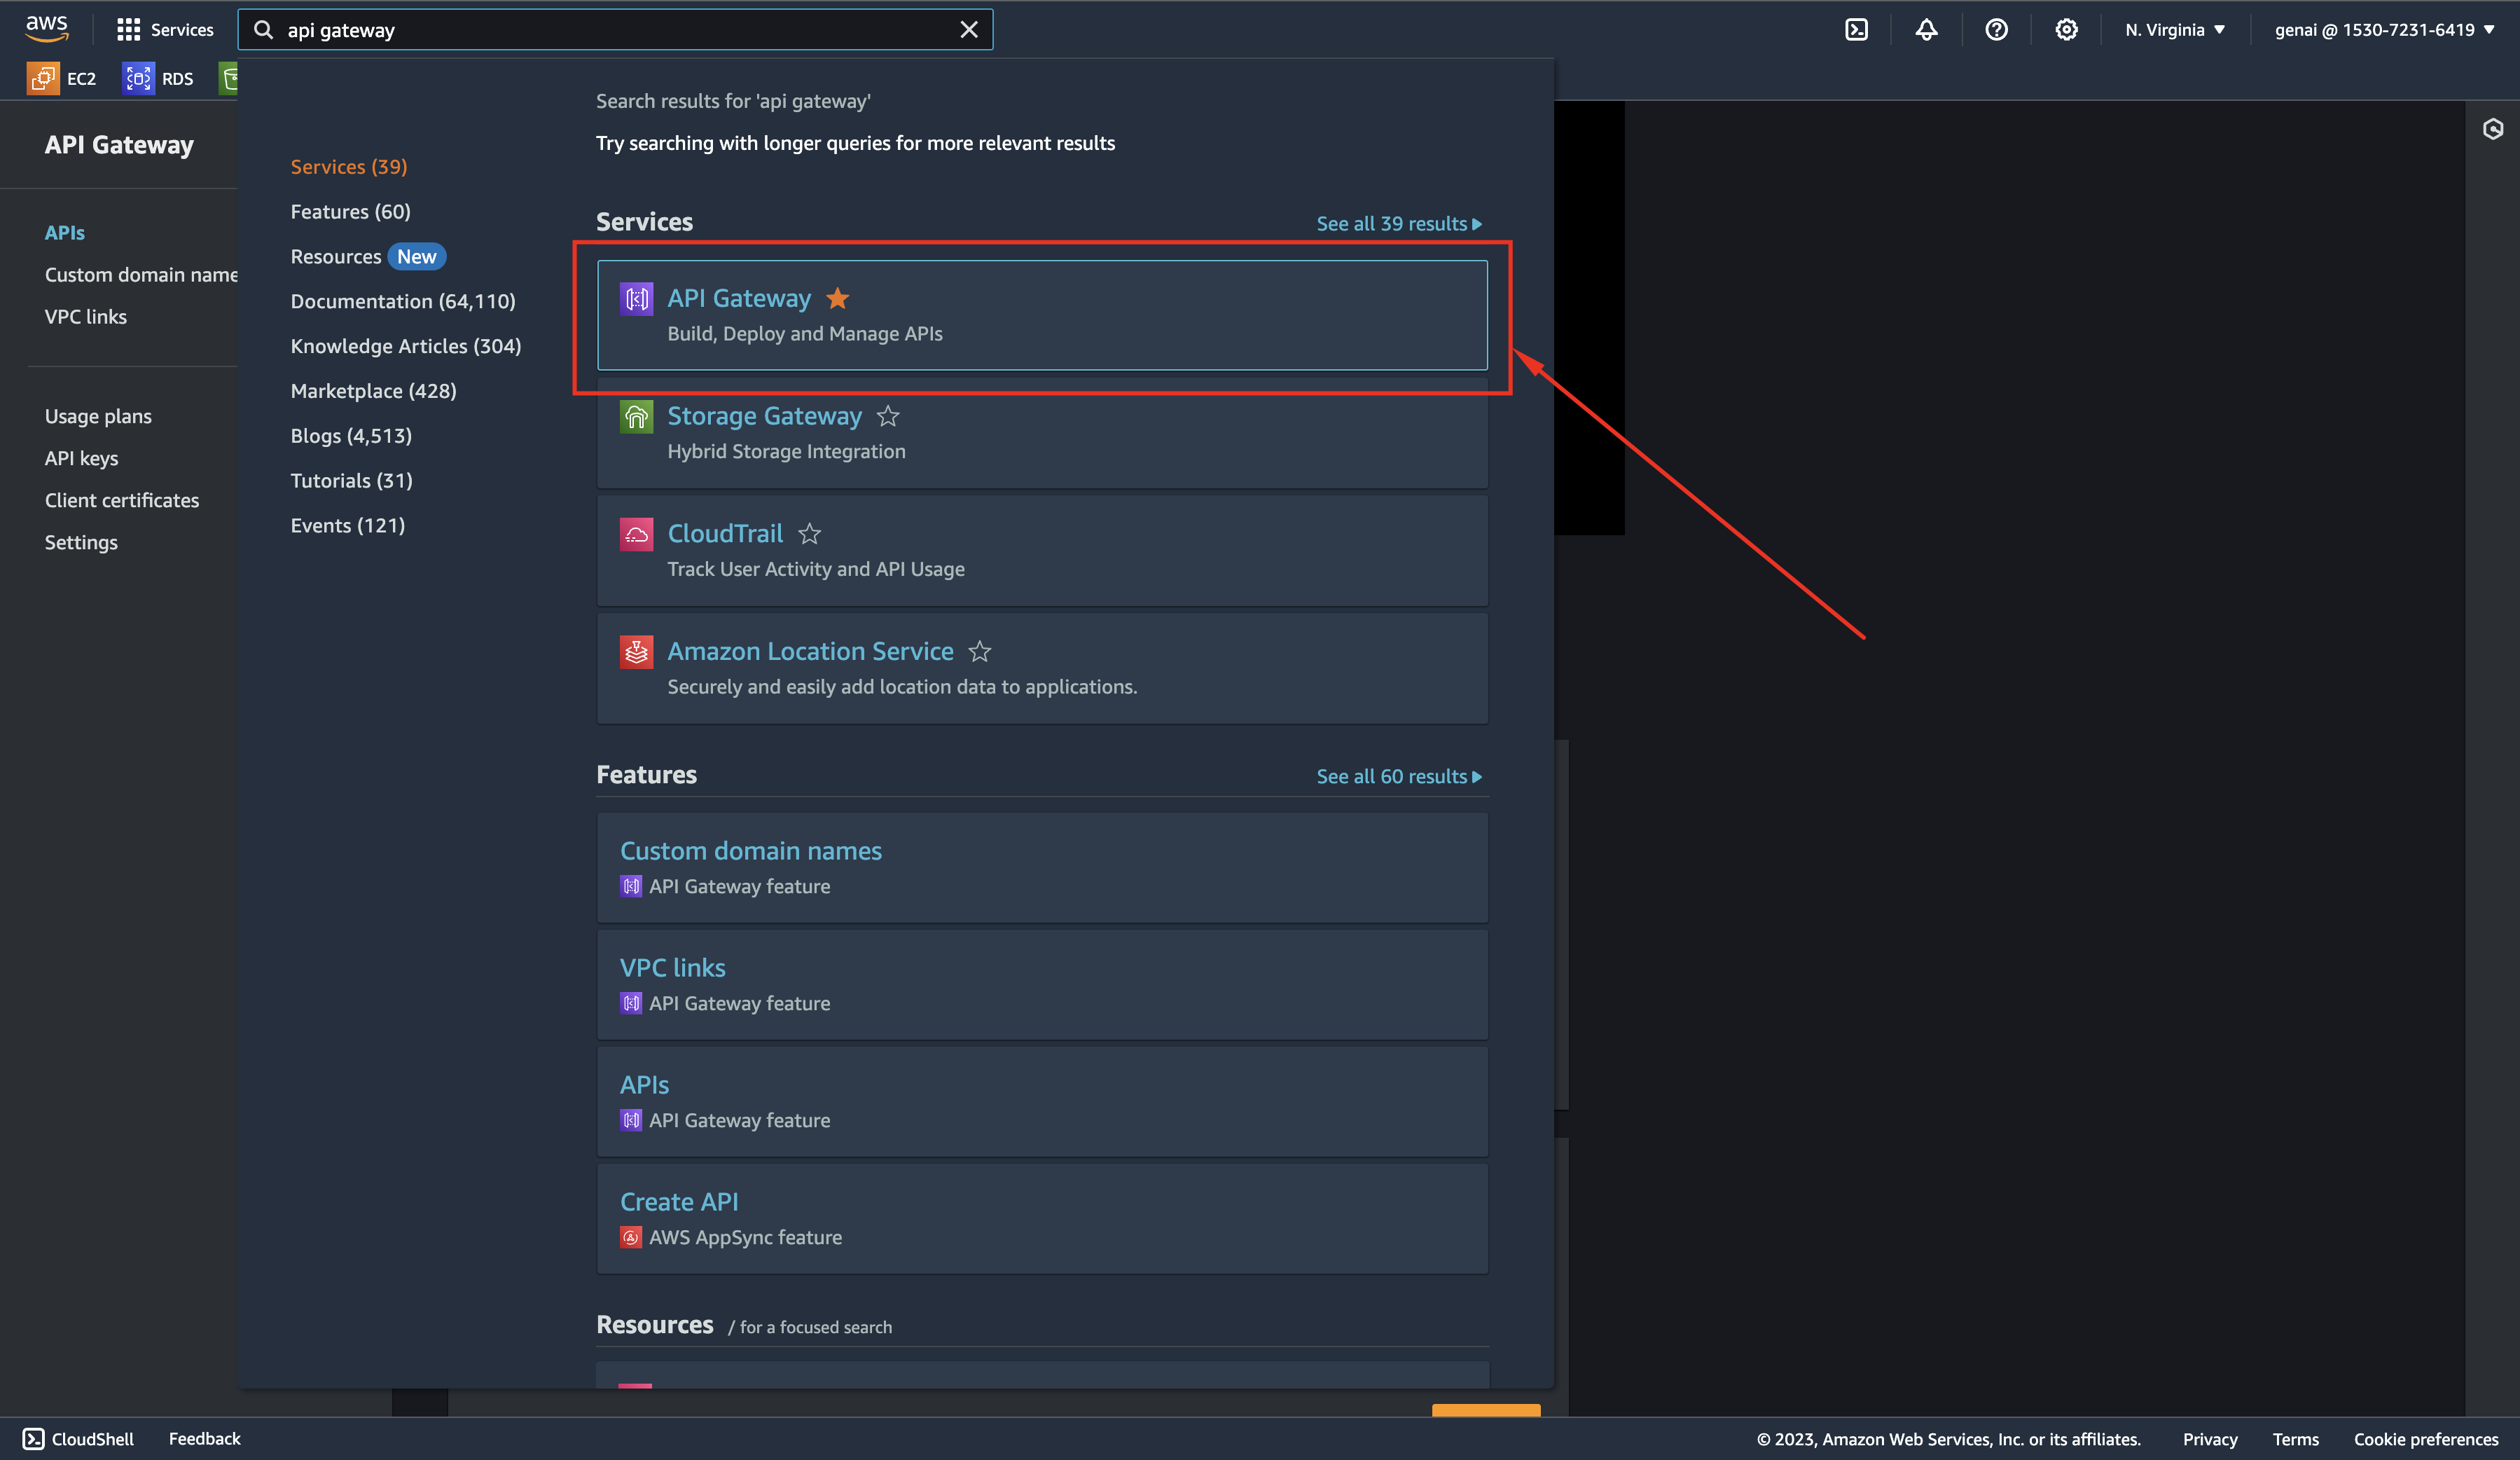Click the API Gateway sidebar heading
The height and width of the screenshot is (1460, 2520).
[119, 145]
